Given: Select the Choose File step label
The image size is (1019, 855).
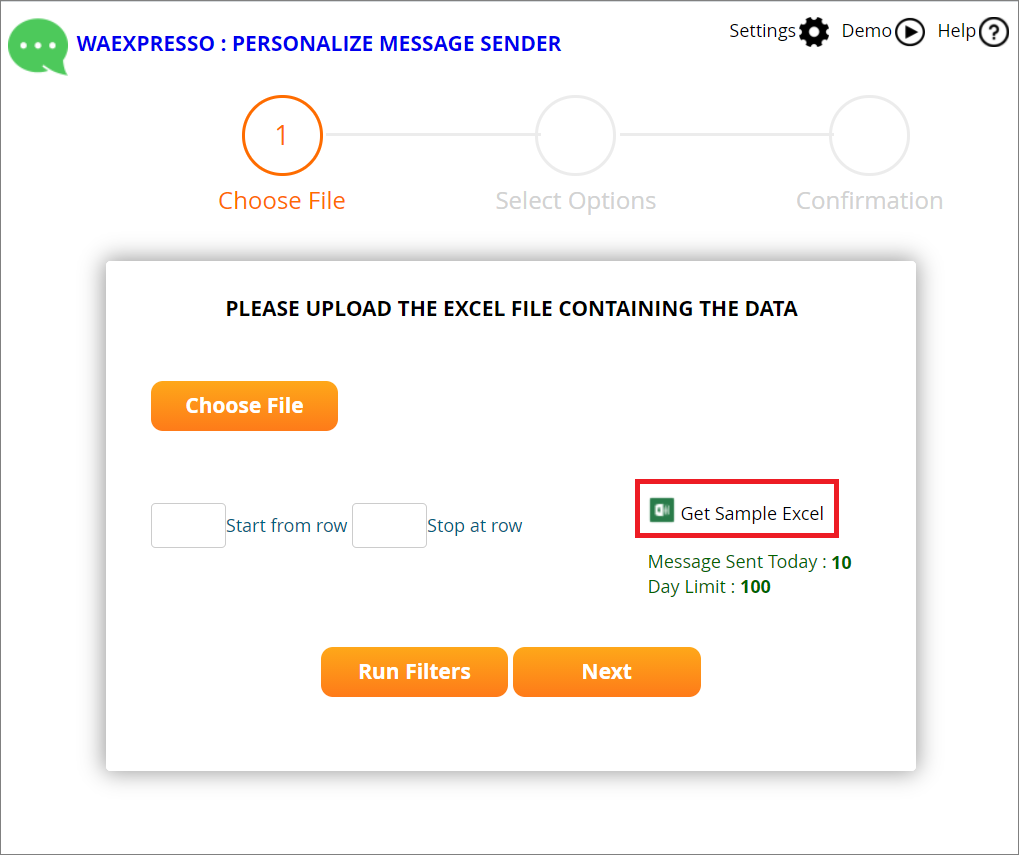Looking at the screenshot, I should point(282,201).
